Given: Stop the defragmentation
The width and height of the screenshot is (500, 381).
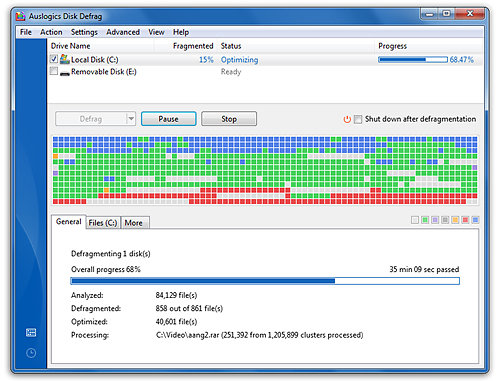Looking at the screenshot, I should click(229, 119).
